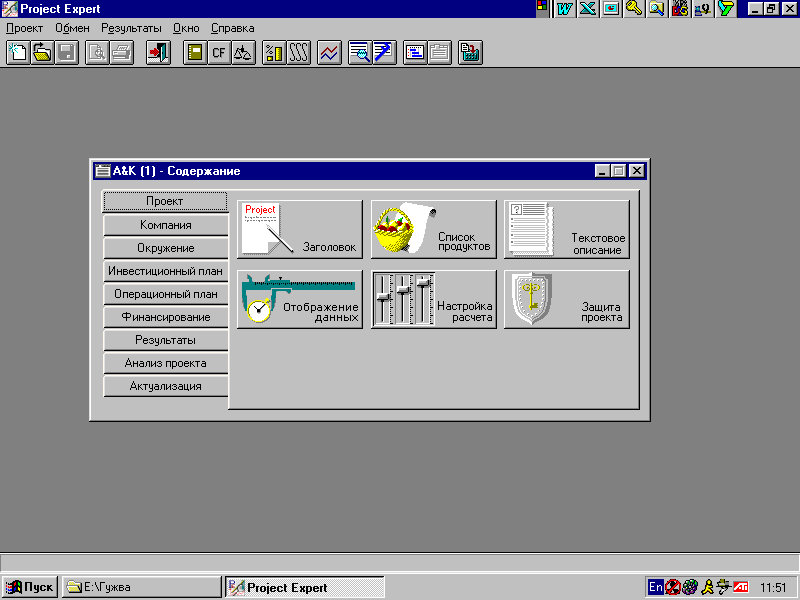Click the PowerPoint slide shortcut icon
Viewport: 800px width, 600px height.
(611, 9)
